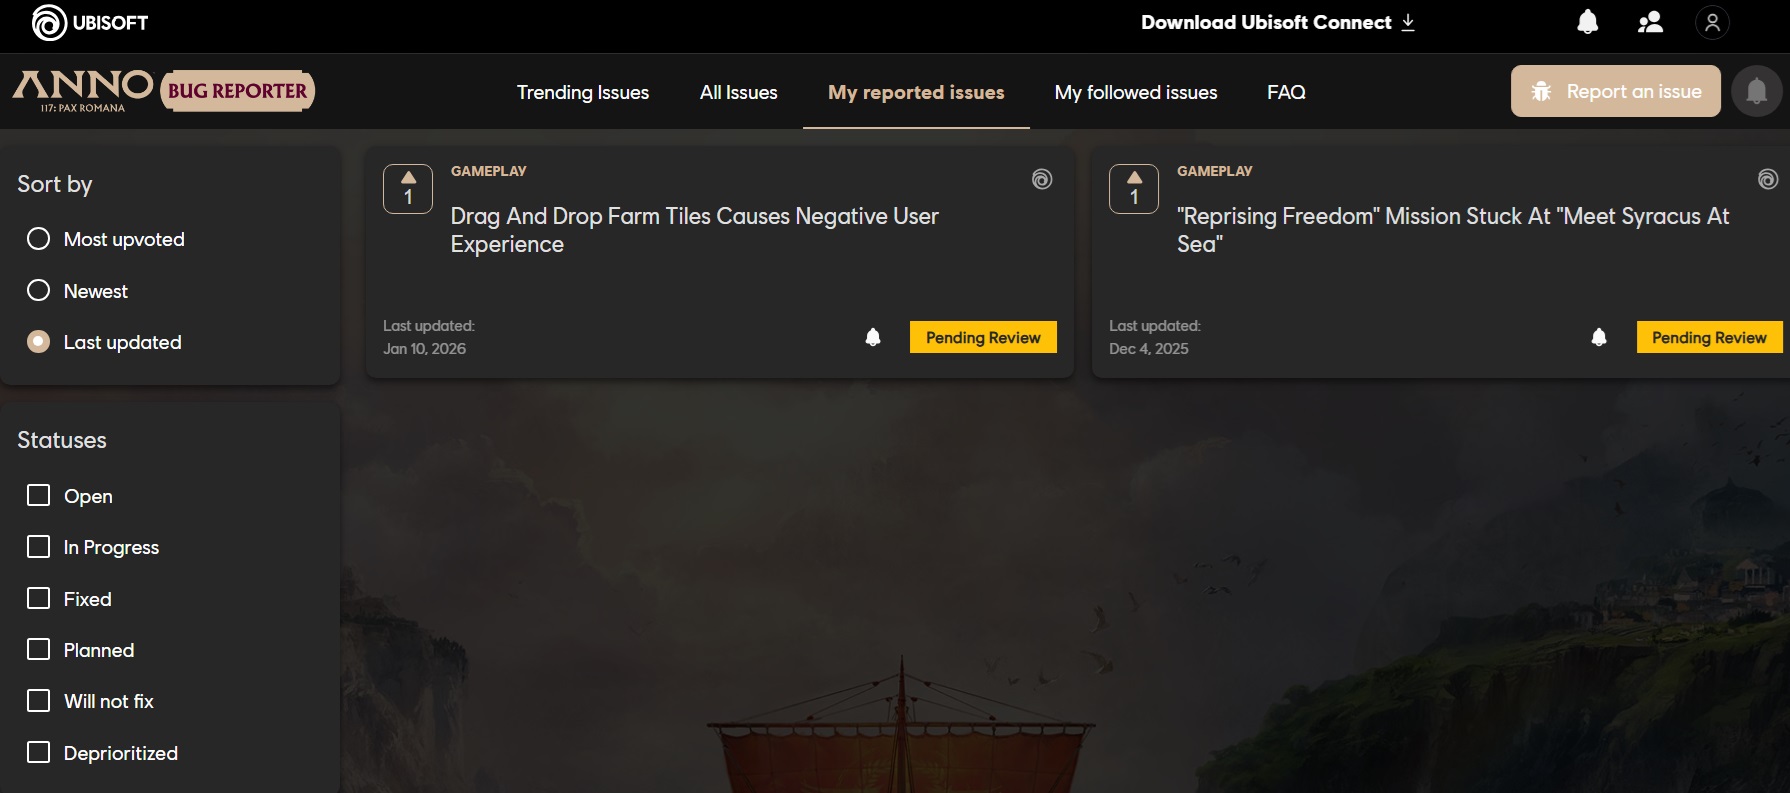Toggle follow bell on Reprising Freedom card
Image resolution: width=1790 pixels, height=793 pixels.
1599,337
